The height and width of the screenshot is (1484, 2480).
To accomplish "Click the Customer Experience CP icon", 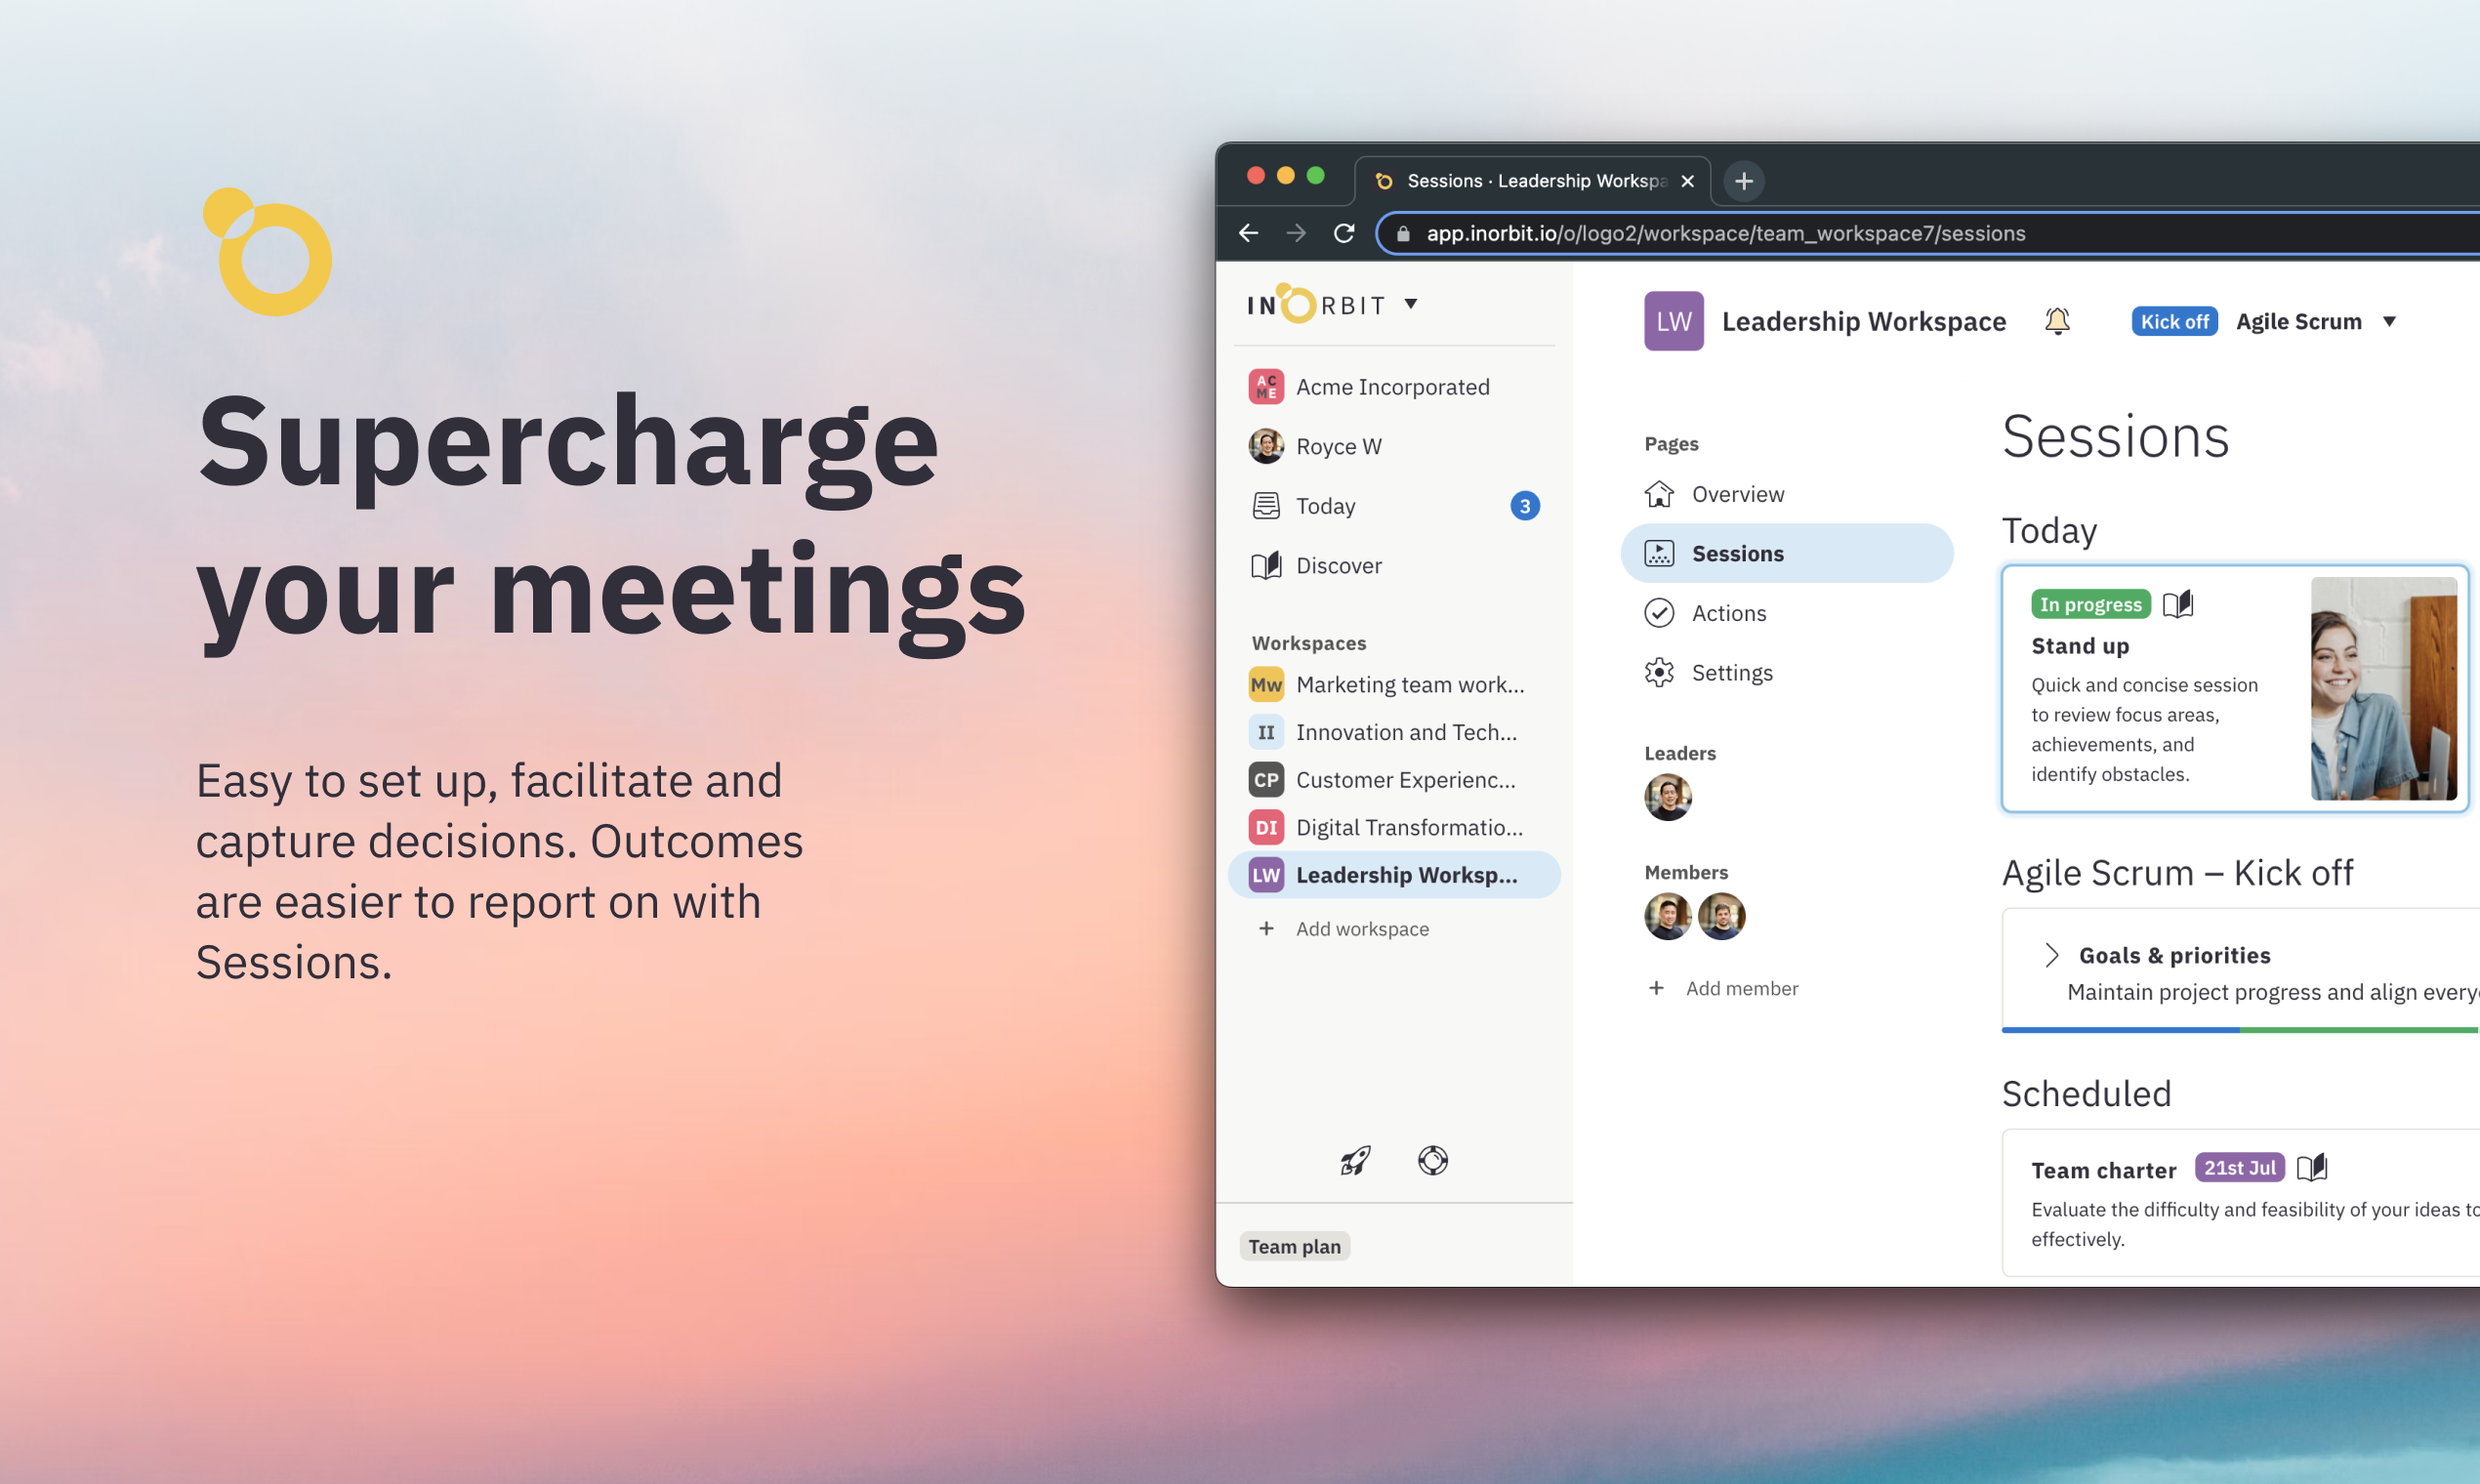I will click(1266, 780).
